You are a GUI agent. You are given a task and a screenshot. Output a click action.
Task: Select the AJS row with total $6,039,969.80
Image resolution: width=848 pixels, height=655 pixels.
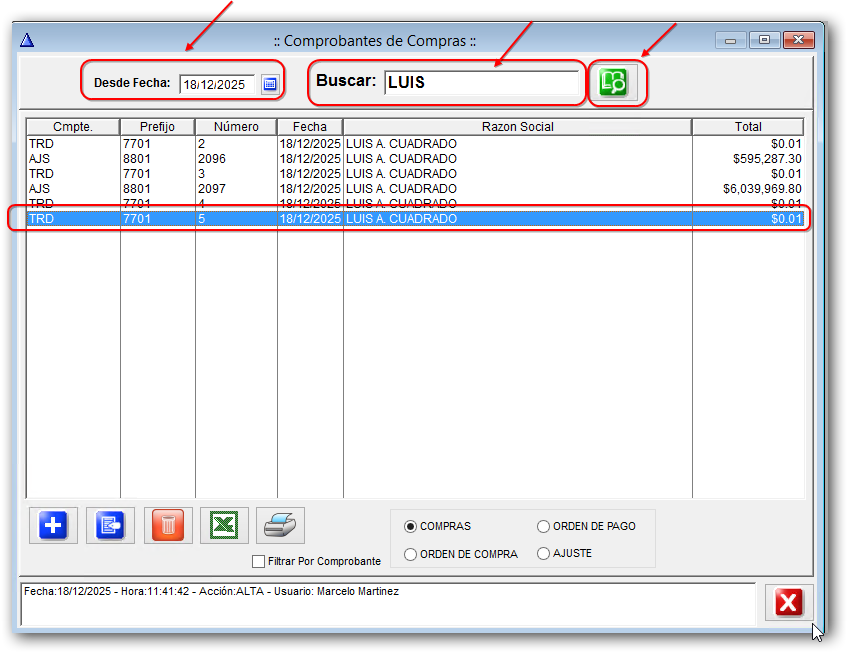pyautogui.click(x=400, y=189)
